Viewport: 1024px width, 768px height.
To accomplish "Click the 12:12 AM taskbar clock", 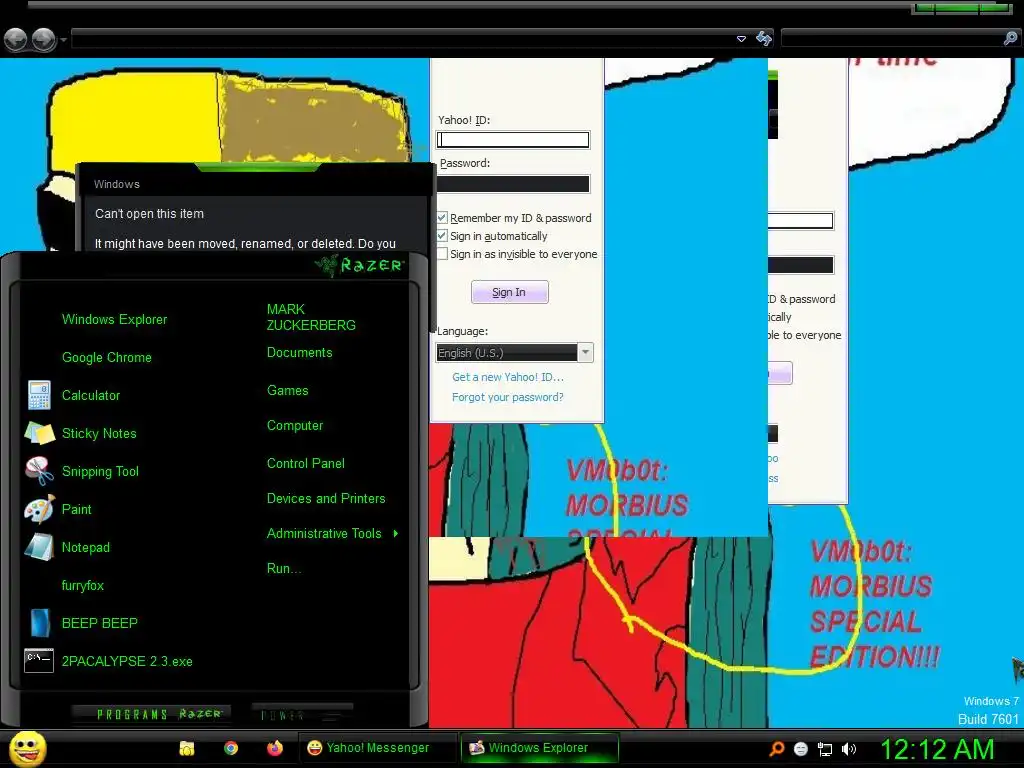I will click(x=937, y=749).
